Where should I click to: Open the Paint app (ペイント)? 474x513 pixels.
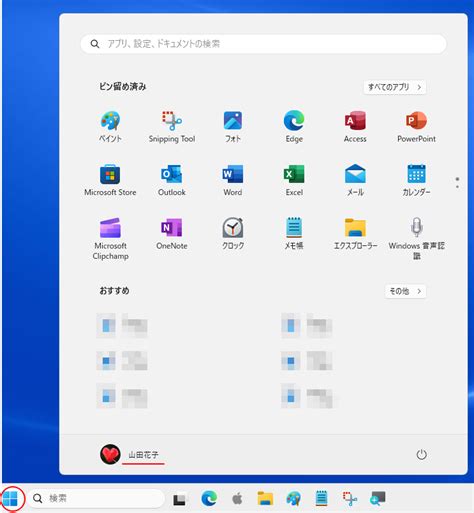110,127
